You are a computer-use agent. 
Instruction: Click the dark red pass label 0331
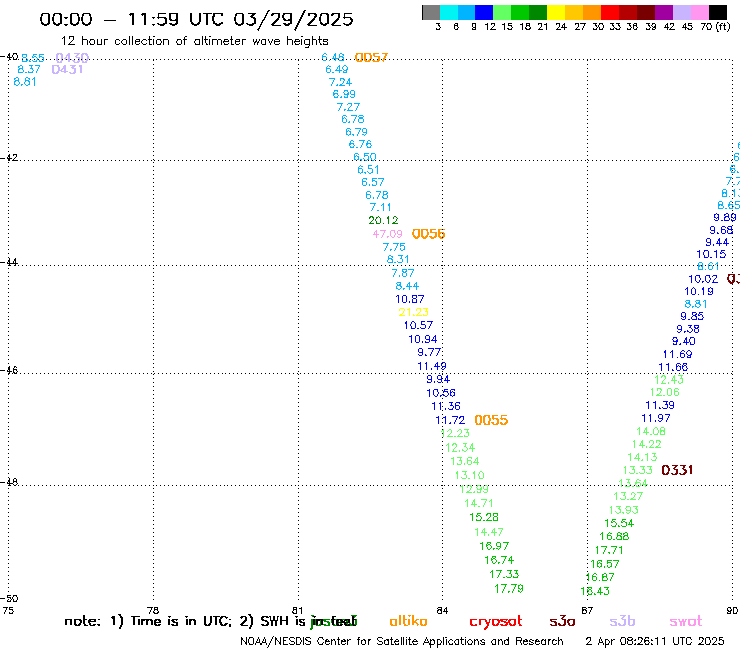coord(677,470)
